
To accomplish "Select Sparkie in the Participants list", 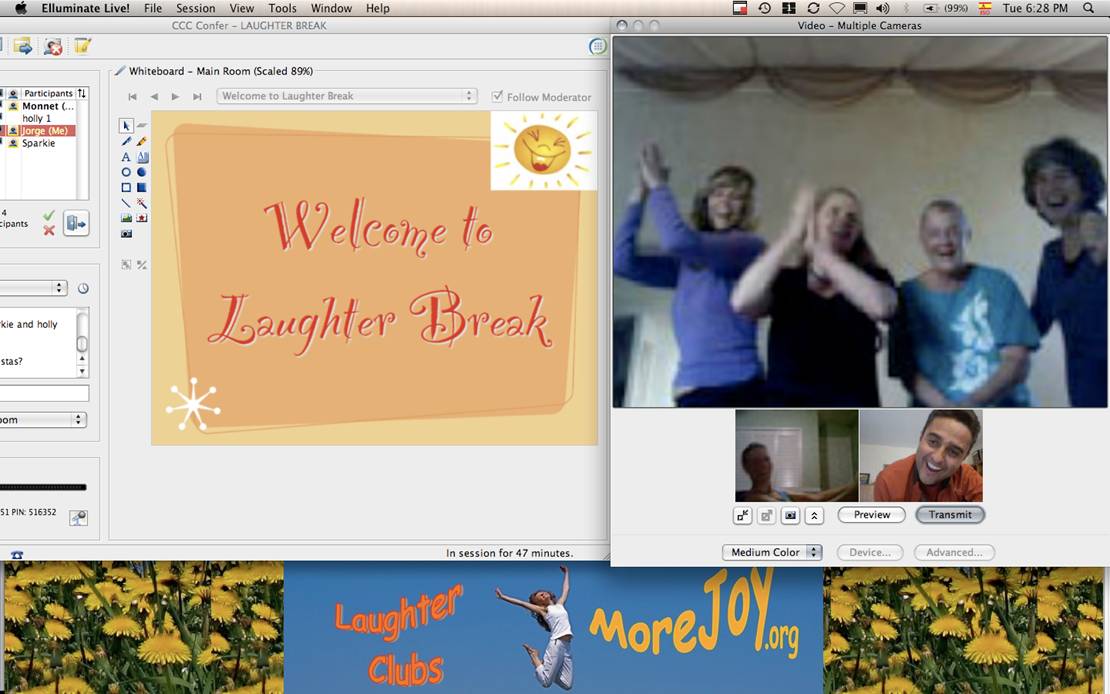I will point(40,142).
